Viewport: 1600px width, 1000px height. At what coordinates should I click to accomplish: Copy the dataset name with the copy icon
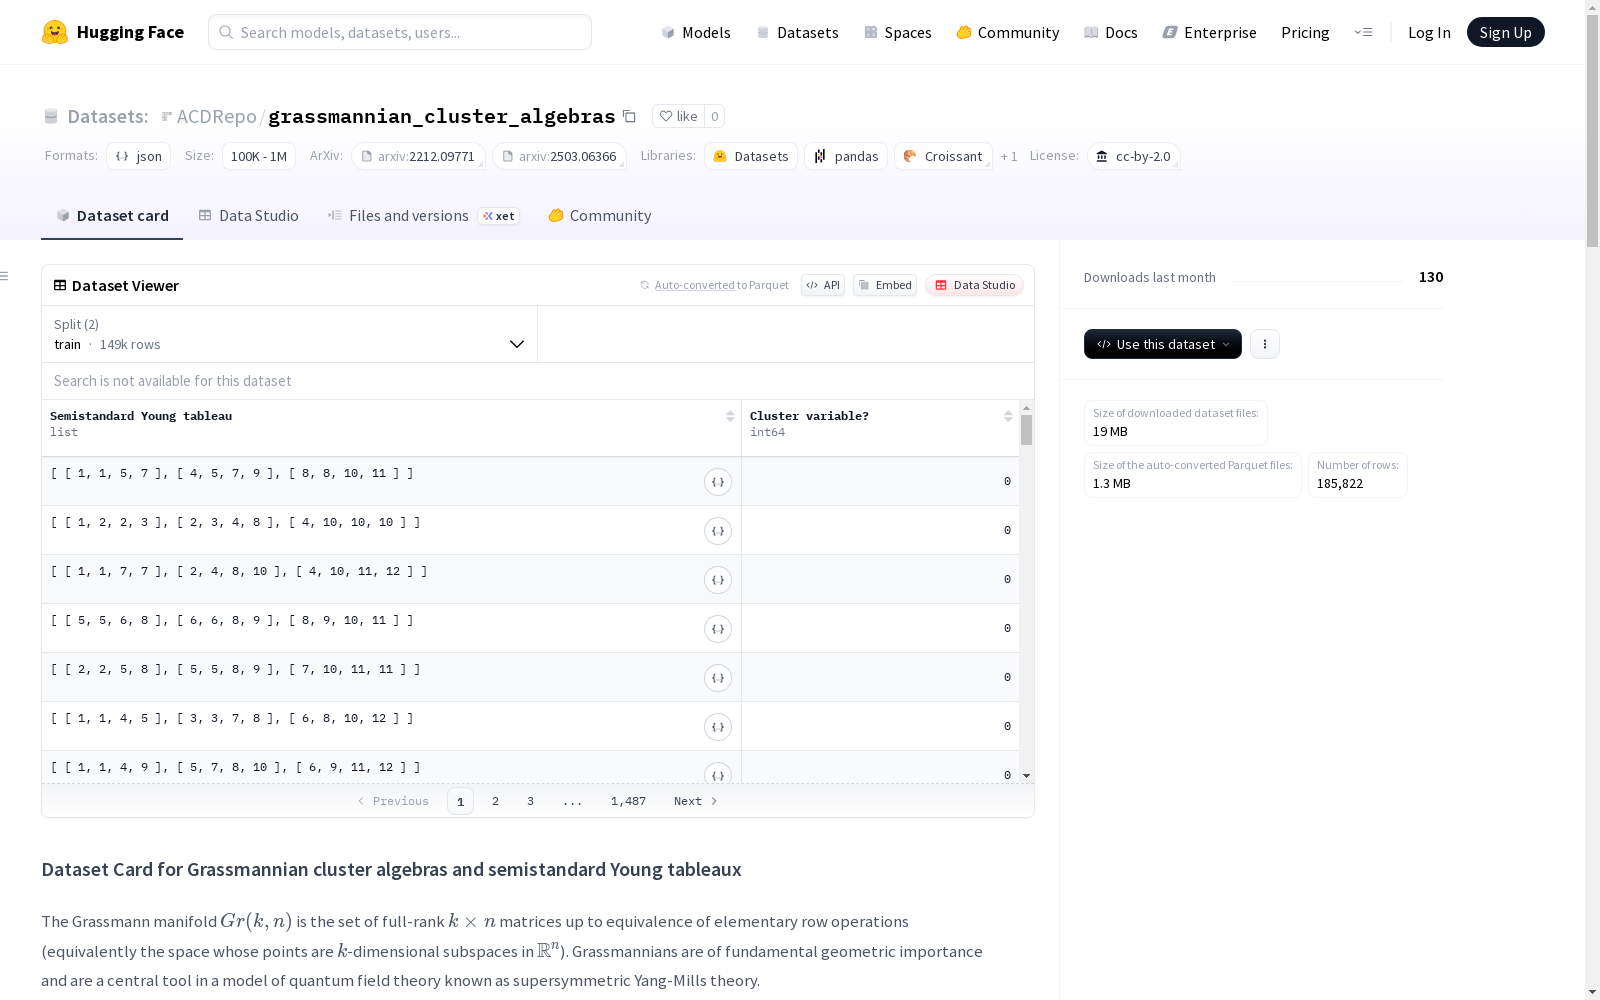tap(629, 116)
